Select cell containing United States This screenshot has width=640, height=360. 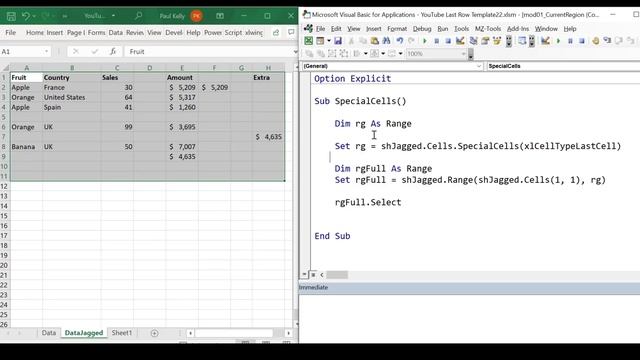(71, 97)
